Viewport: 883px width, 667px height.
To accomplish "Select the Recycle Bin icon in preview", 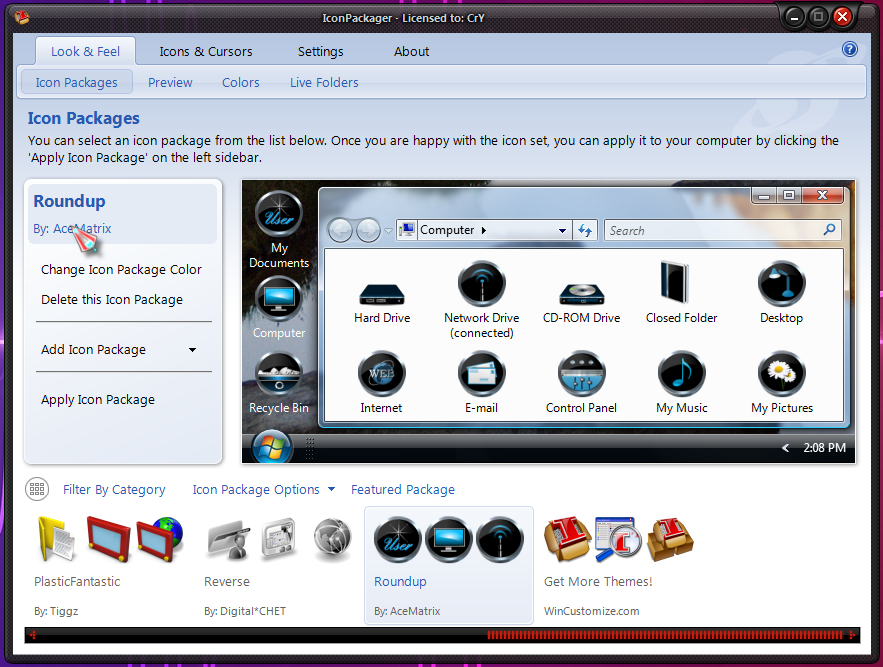I will 279,374.
